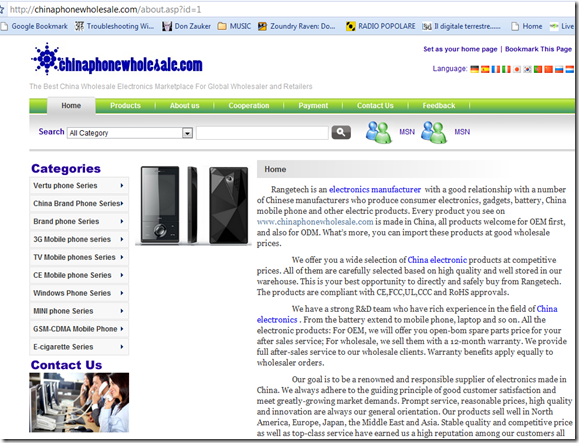Open the Contact Us navigation tab
Screen dimensions: 579x443
pyautogui.click(x=375, y=106)
